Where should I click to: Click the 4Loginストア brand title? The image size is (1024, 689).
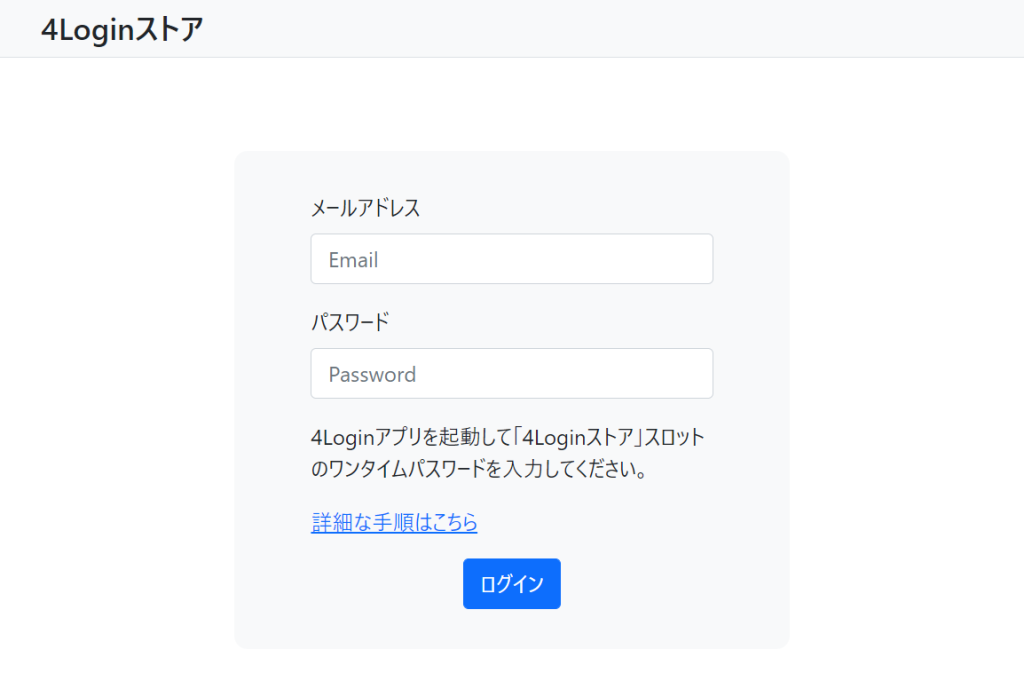coord(122,29)
